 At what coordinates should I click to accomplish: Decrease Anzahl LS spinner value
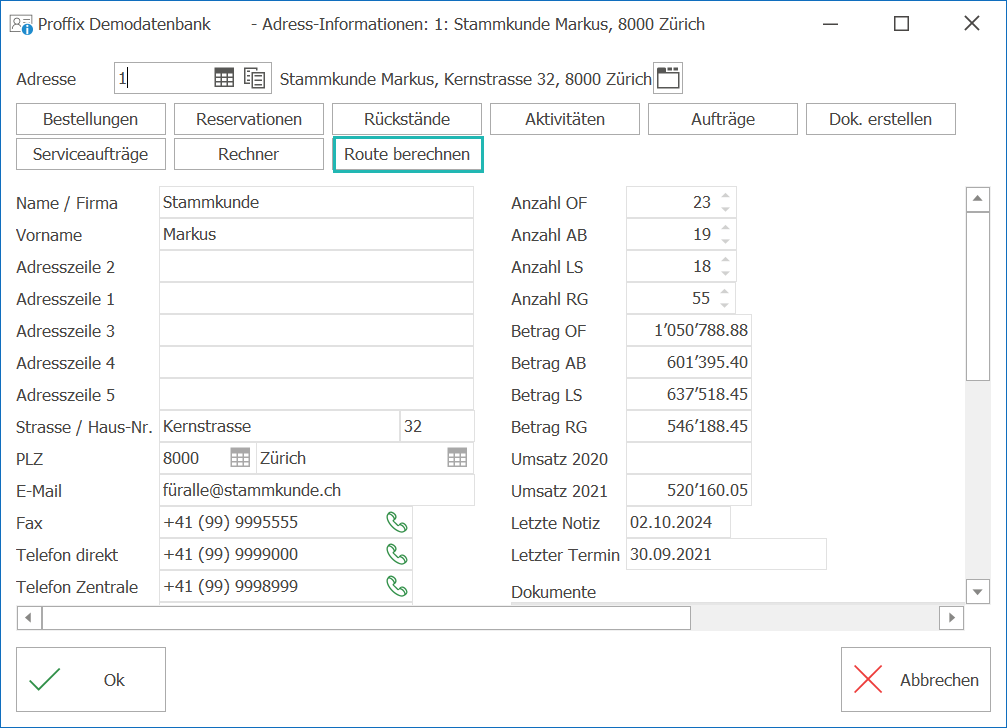tap(725, 273)
